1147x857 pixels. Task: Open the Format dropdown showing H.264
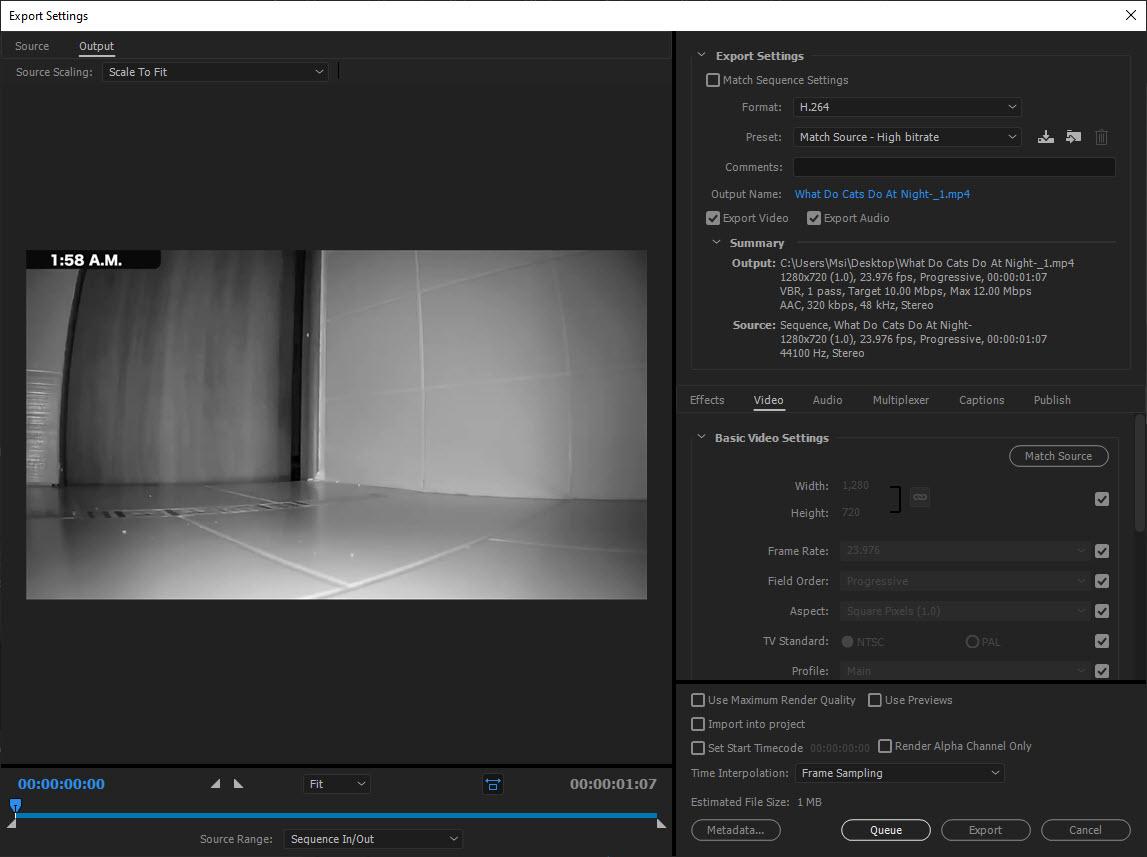point(907,107)
